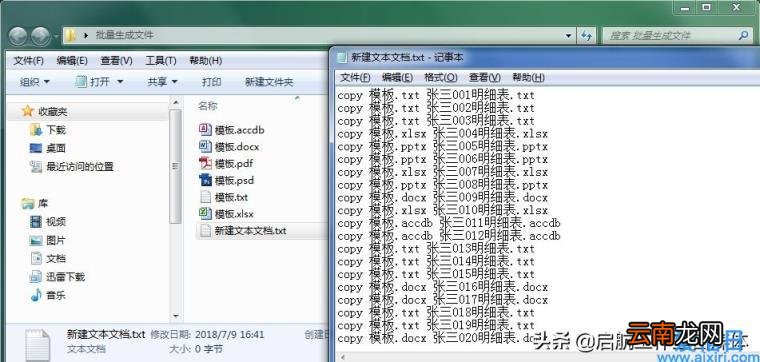The image size is (760, 362).
Task: Expand the address bar history dropdown arrow
Action: [x=569, y=35]
